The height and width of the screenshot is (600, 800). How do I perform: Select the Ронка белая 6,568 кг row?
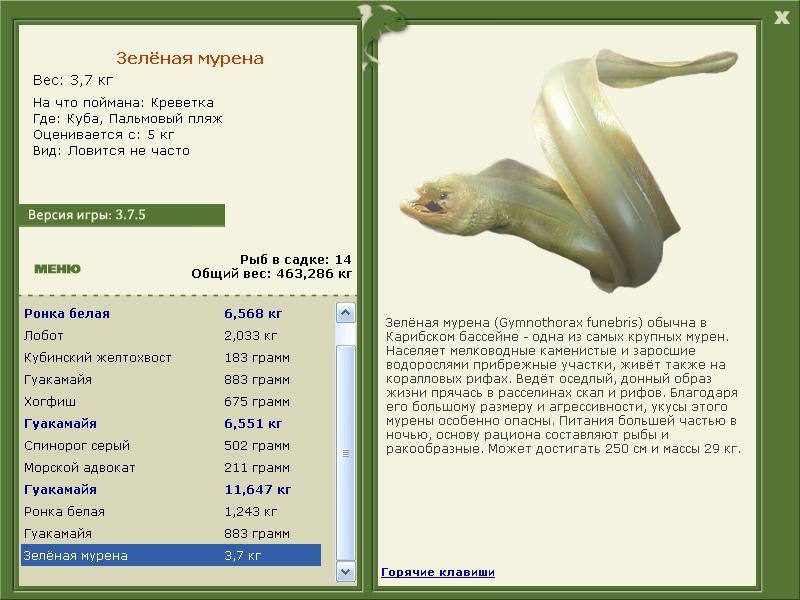point(171,314)
